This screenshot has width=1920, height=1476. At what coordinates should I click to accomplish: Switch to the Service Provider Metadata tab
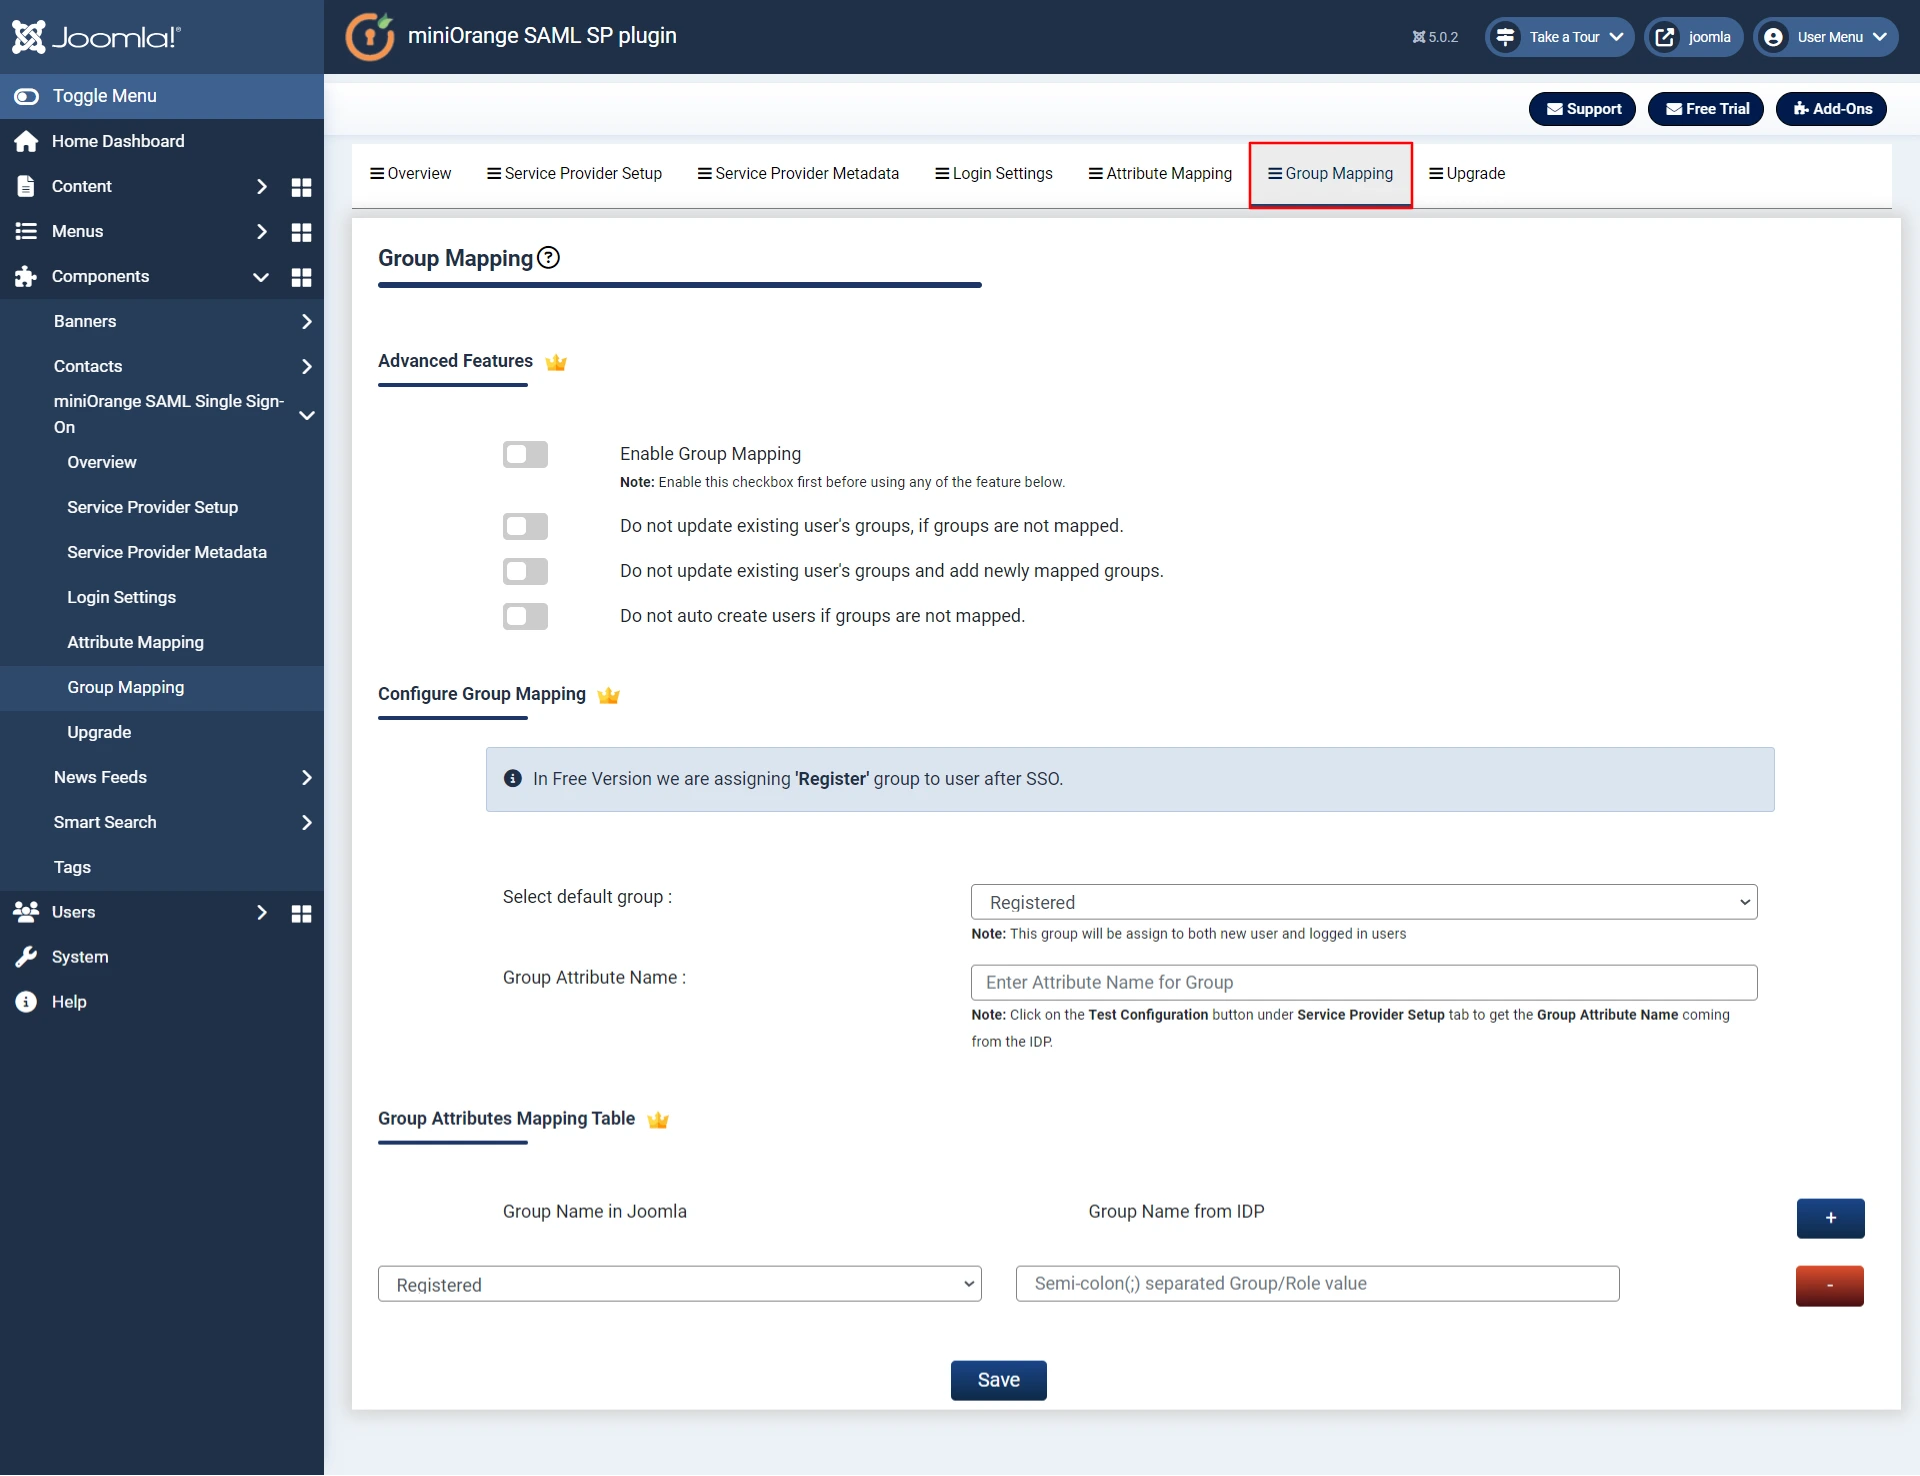coord(799,173)
